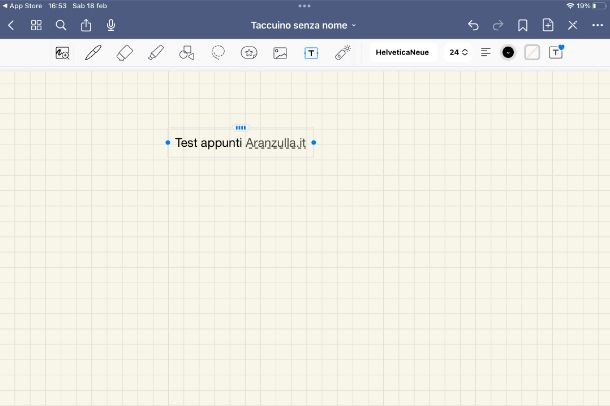Redo the undone action
610x406 pixels.
coord(498,26)
